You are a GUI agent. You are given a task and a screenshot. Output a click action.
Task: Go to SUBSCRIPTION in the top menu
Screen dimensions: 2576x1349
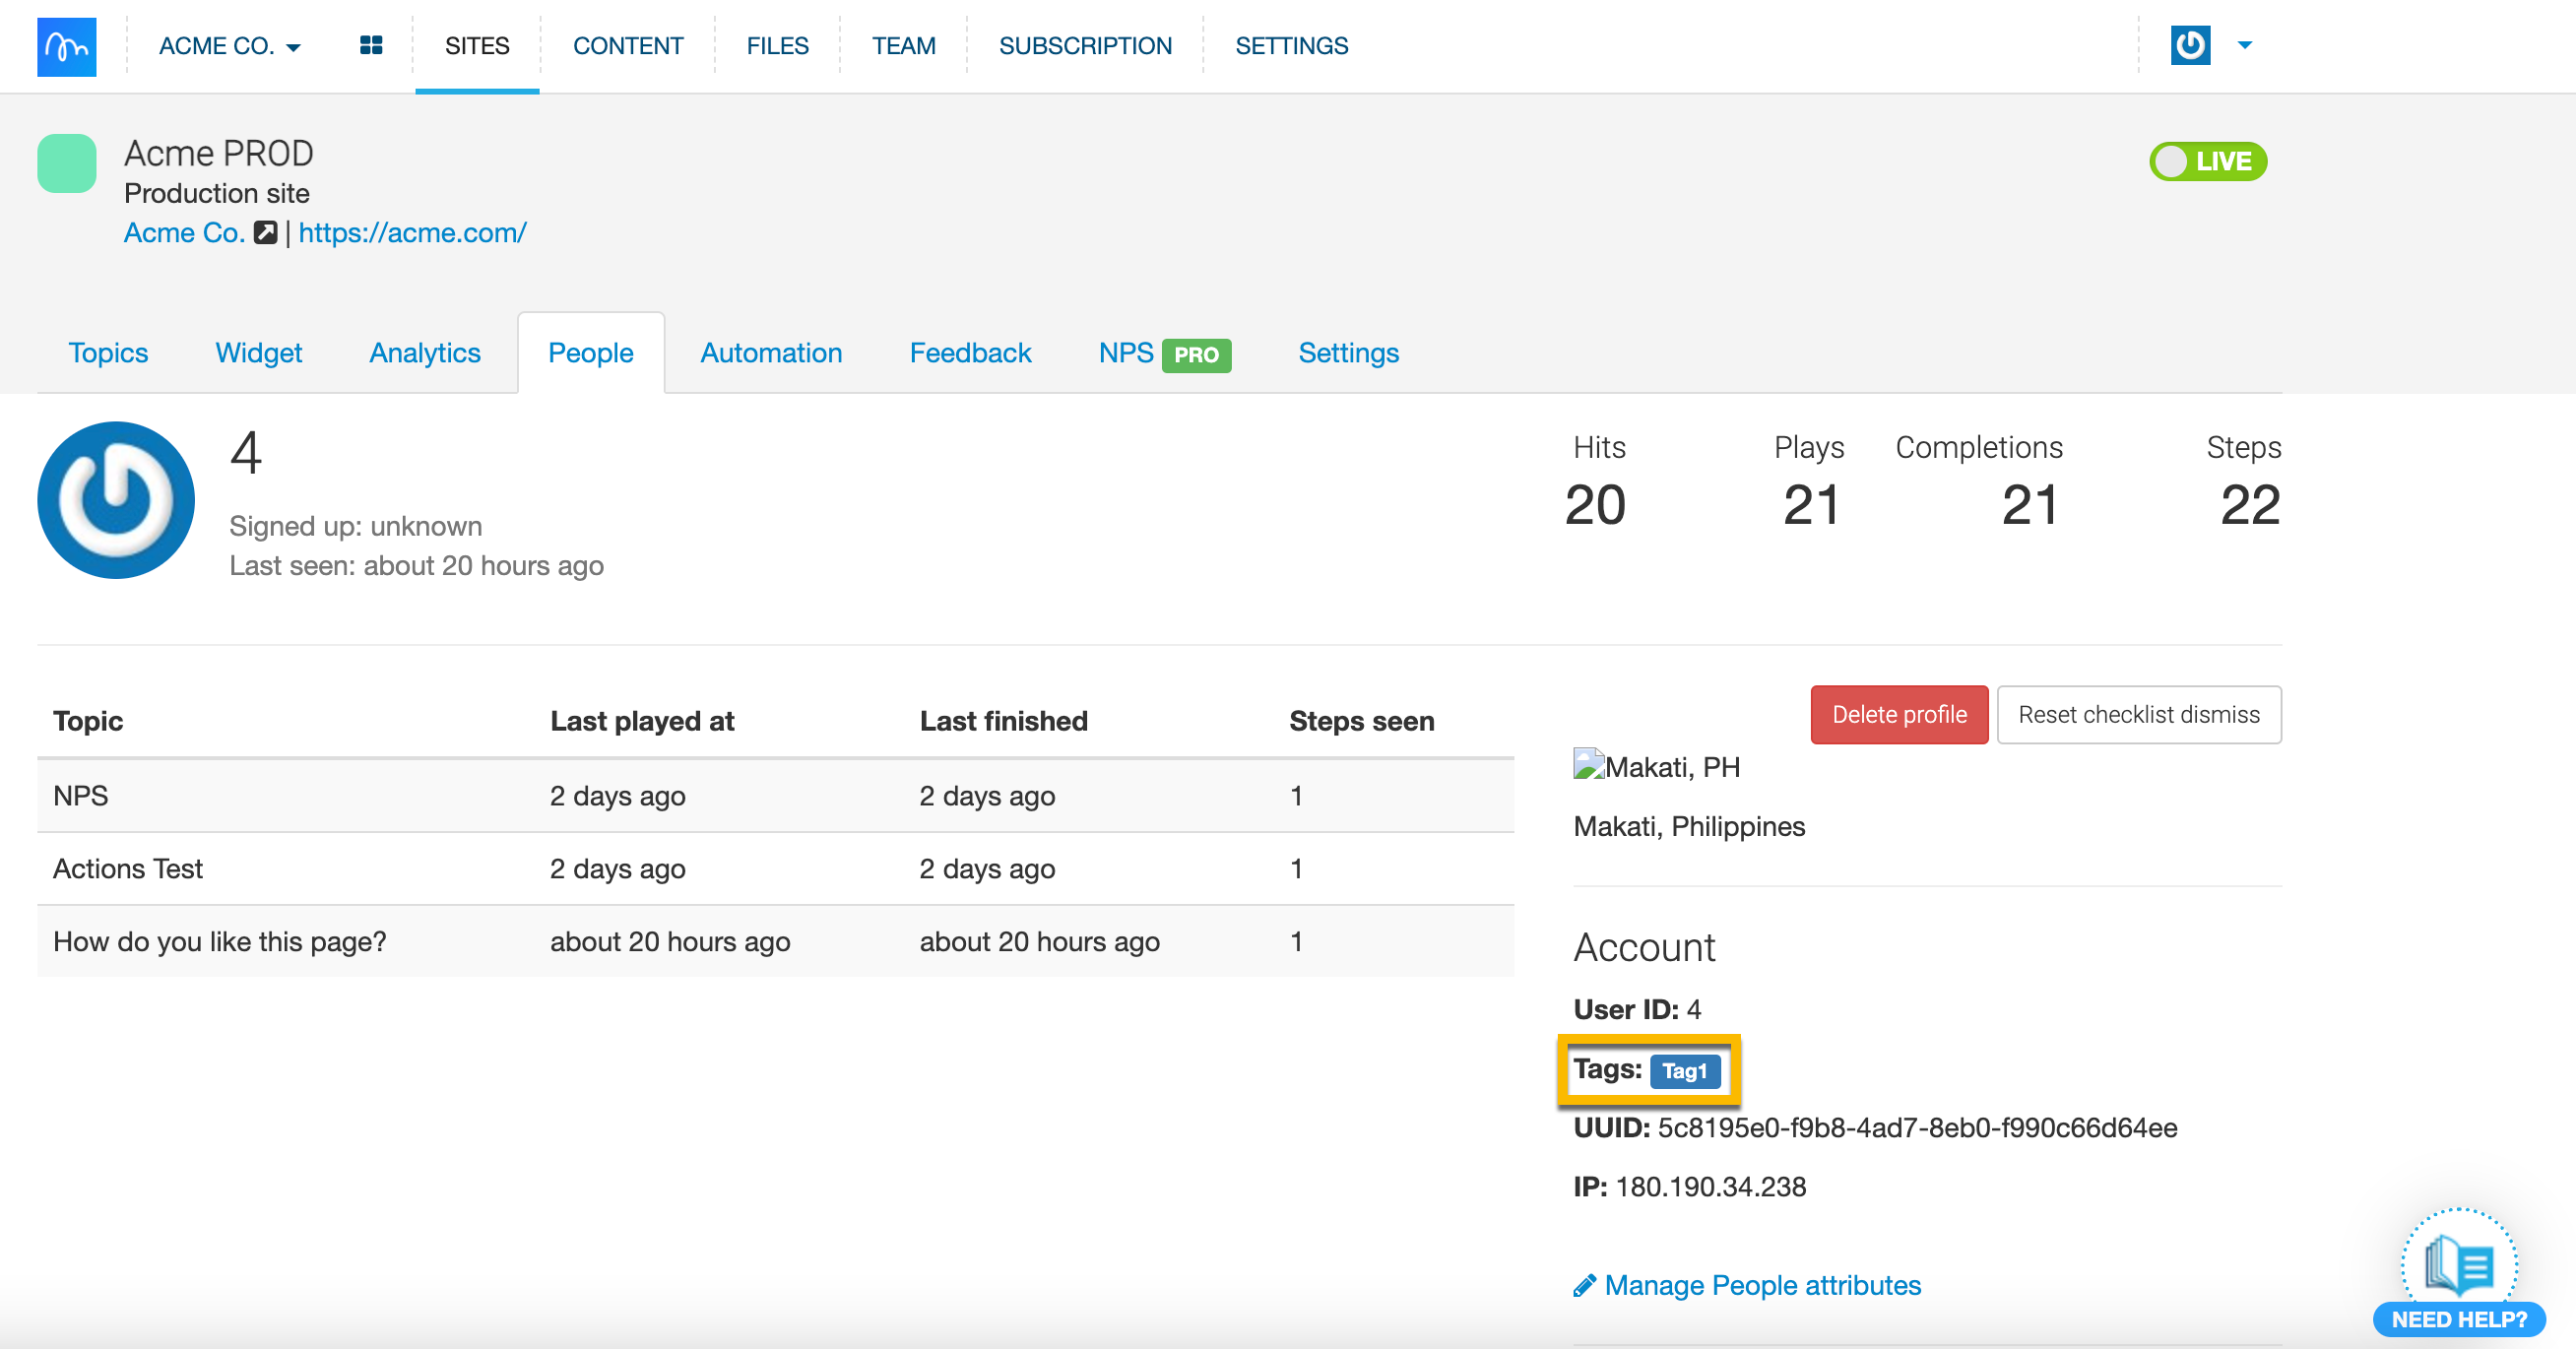tap(1084, 46)
